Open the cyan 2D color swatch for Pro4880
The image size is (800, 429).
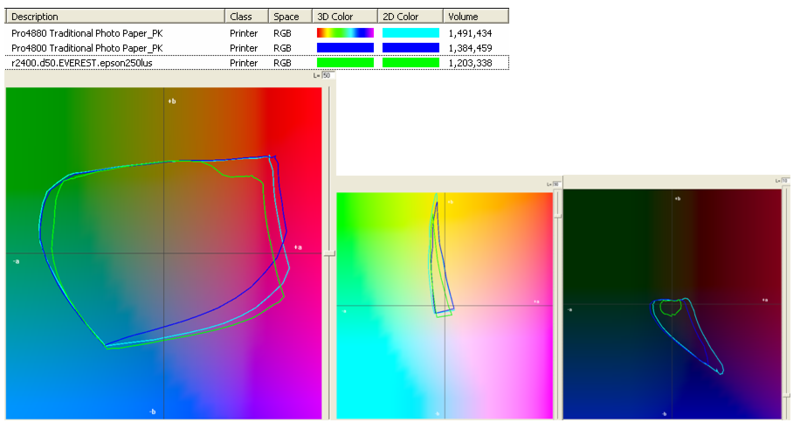click(x=411, y=33)
